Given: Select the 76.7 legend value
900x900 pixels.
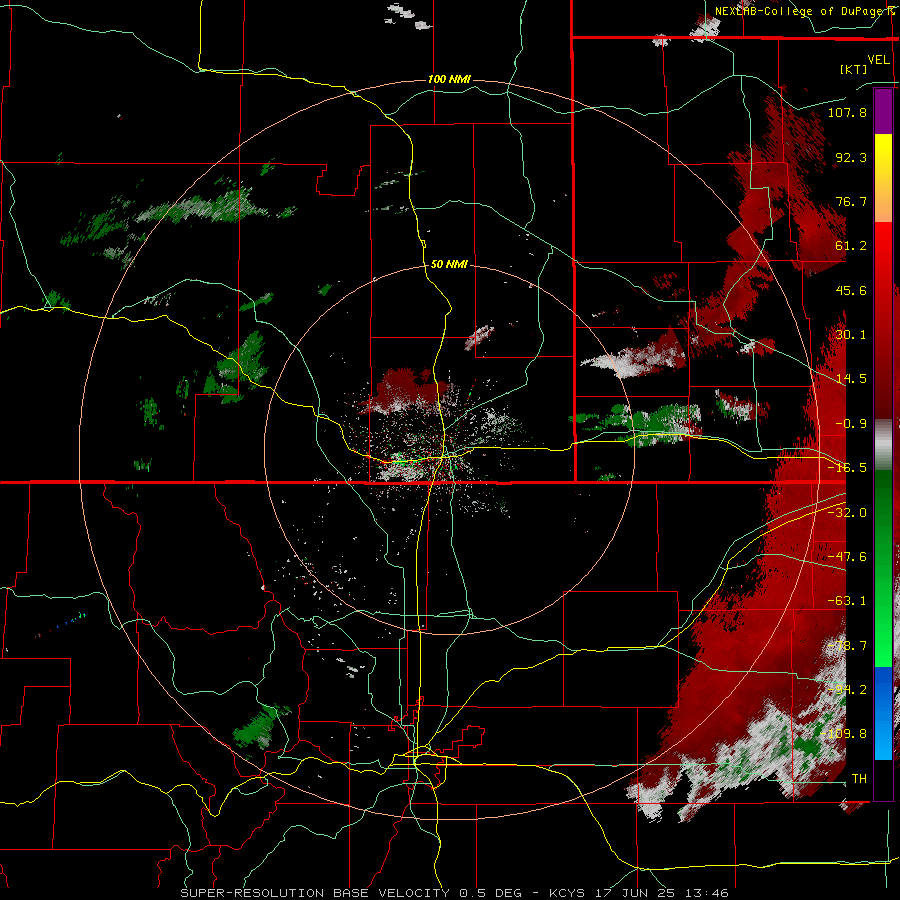Looking at the screenshot, I should pyautogui.click(x=851, y=201).
